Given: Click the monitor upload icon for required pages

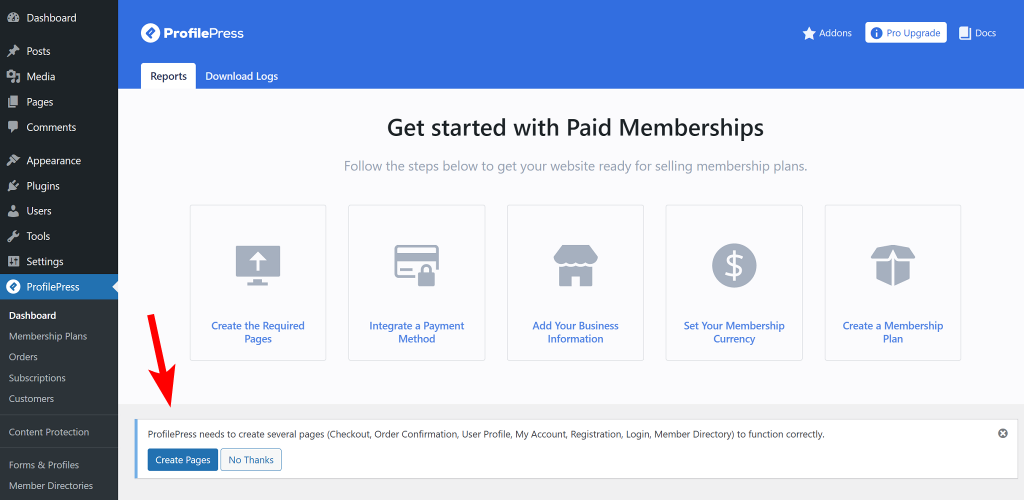Looking at the screenshot, I should coord(258,265).
